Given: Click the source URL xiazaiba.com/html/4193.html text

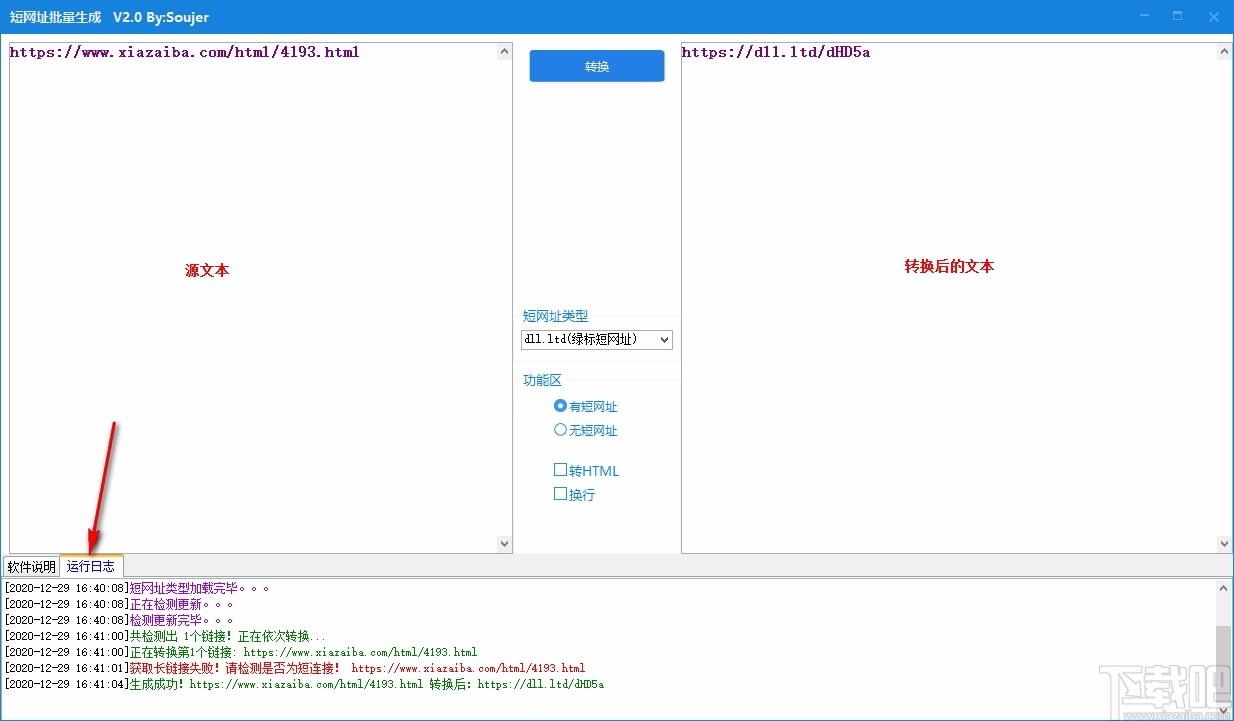Looking at the screenshot, I should click(184, 52).
